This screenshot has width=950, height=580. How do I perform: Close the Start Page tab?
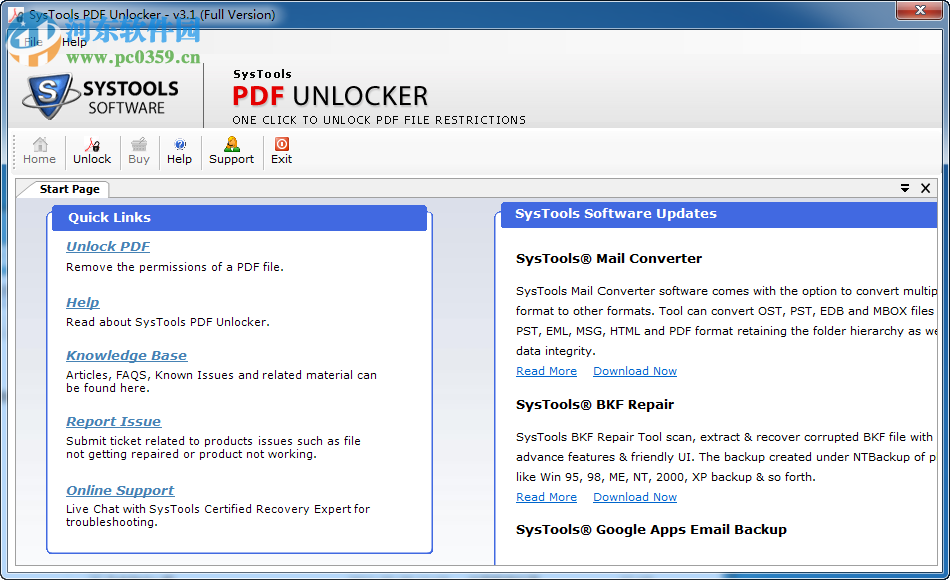[925, 188]
